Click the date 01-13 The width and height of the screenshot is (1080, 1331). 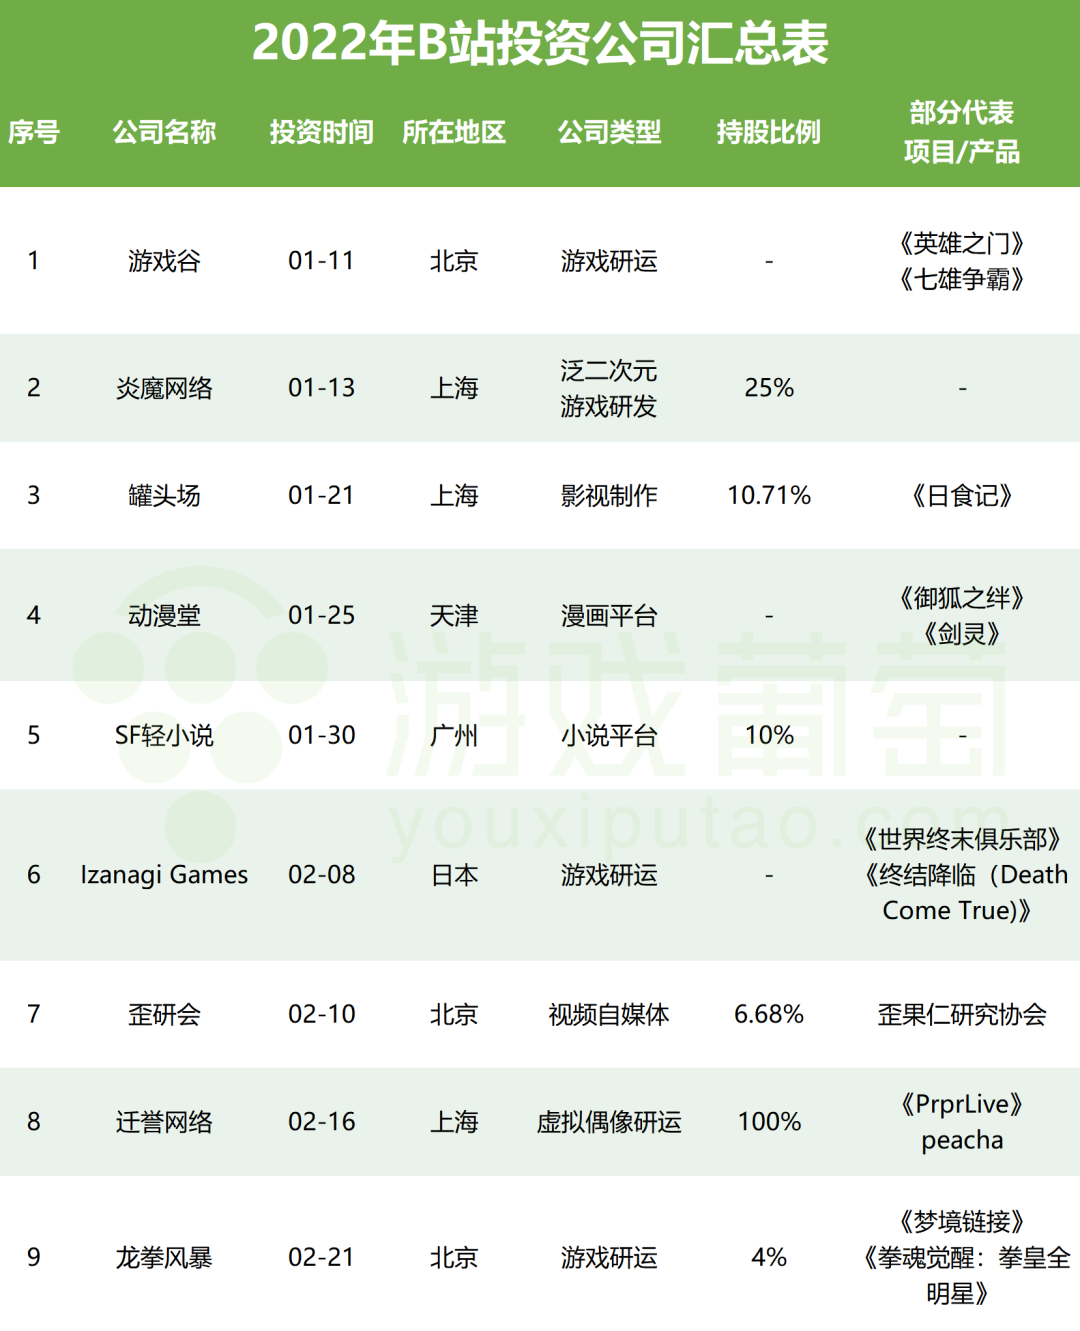point(321,388)
